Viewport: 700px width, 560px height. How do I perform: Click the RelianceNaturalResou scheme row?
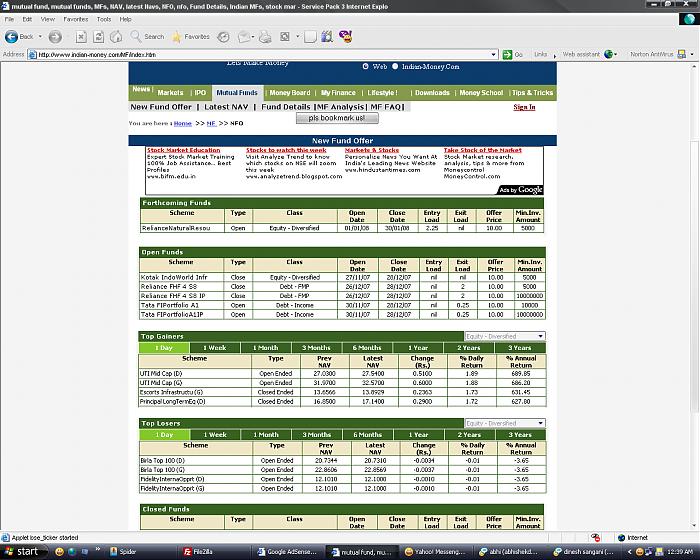(342, 228)
